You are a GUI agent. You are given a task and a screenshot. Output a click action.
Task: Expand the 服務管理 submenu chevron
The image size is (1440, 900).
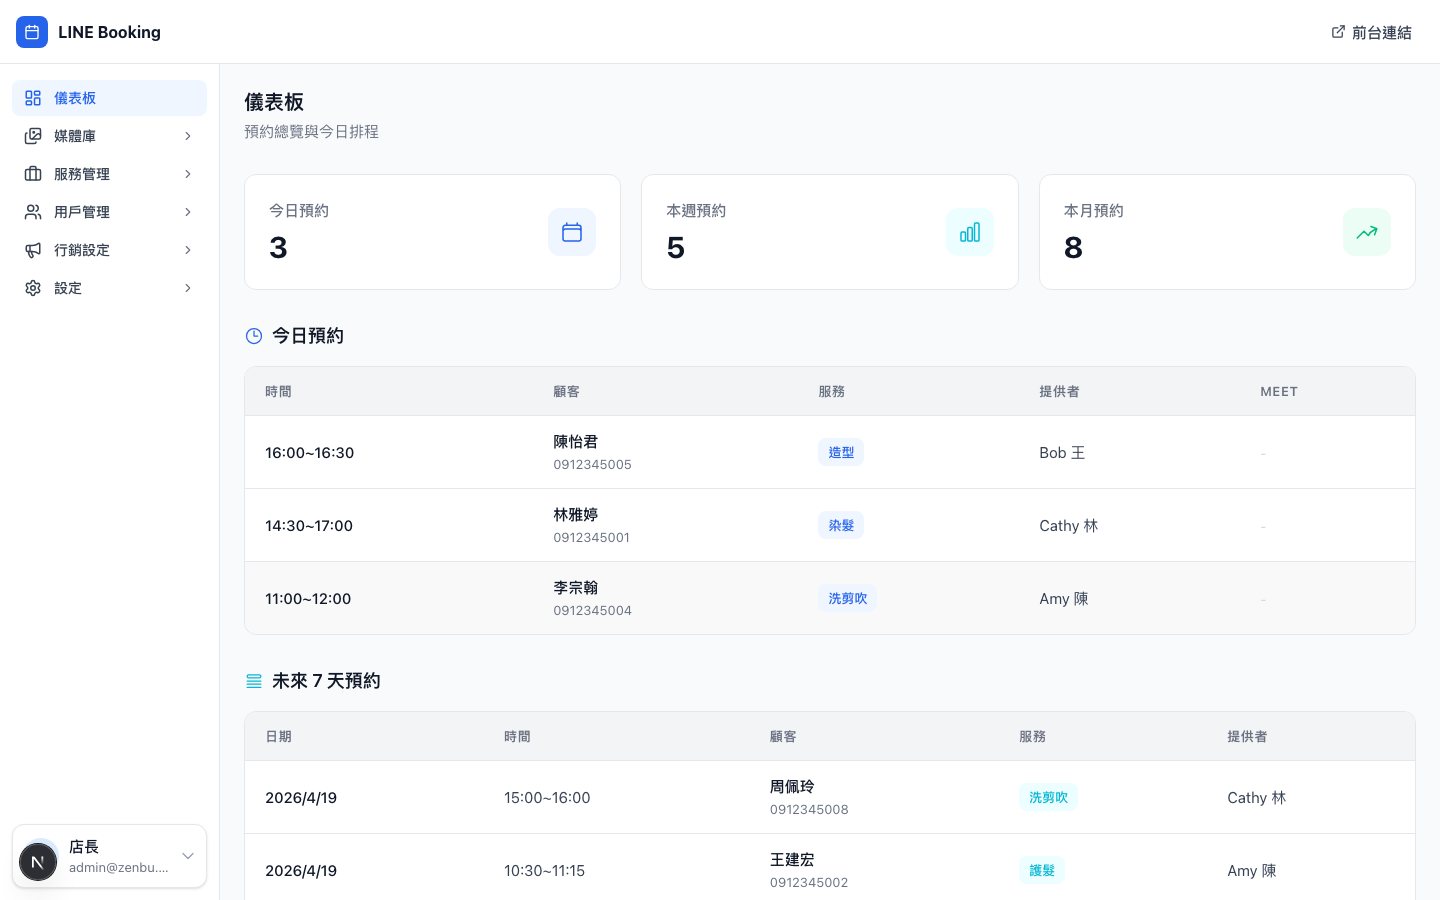pos(188,174)
